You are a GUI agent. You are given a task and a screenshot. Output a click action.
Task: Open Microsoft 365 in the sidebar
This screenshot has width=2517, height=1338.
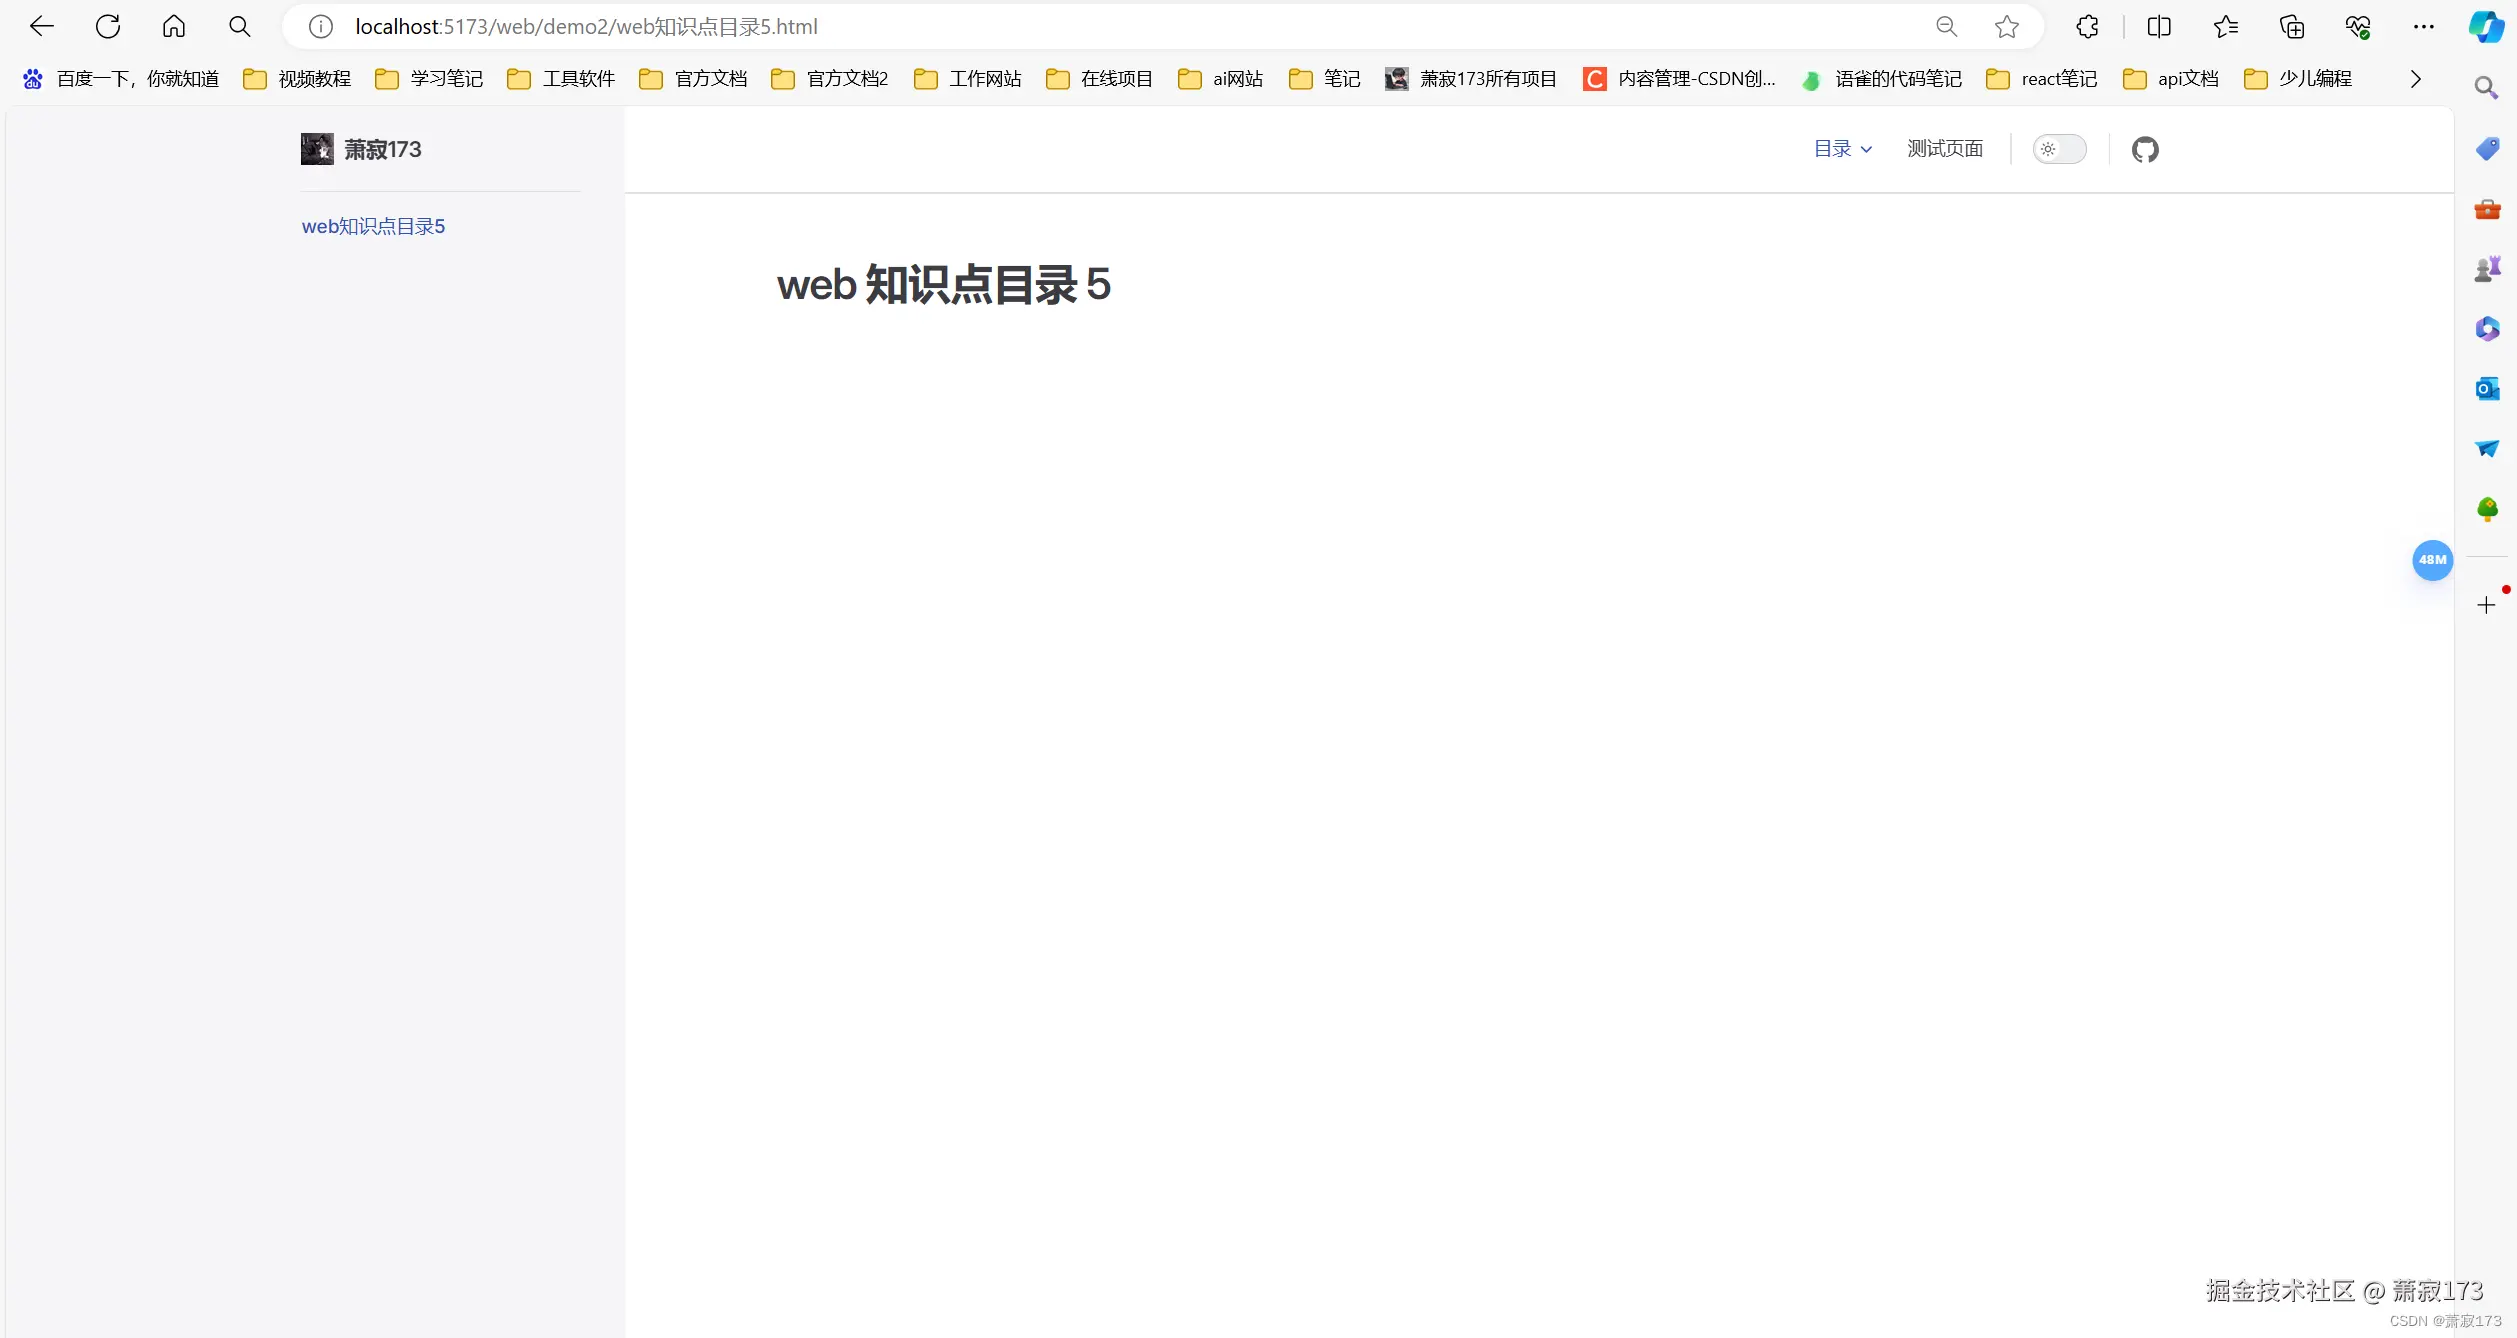pos(2487,329)
